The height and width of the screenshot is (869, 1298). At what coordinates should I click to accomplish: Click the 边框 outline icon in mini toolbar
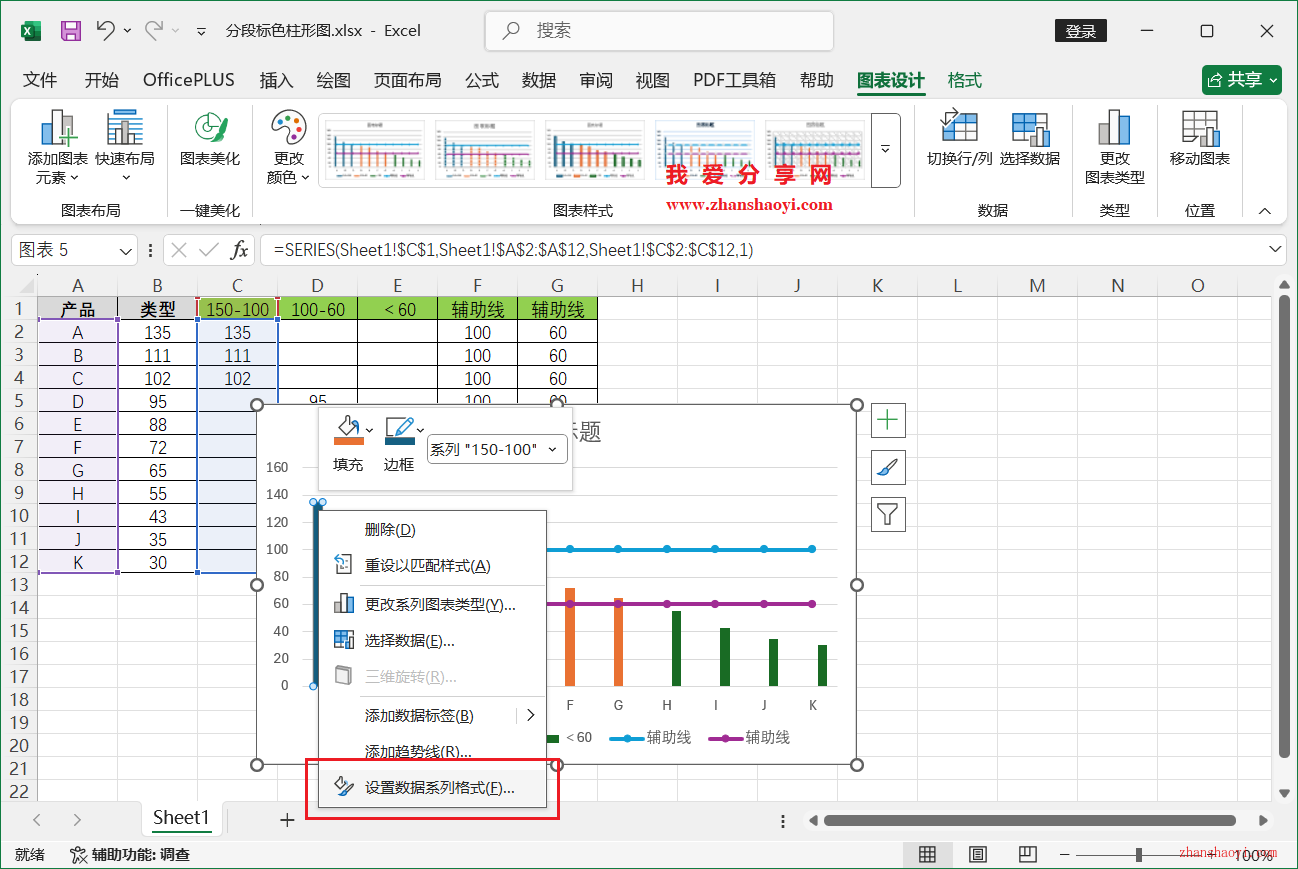tap(396, 430)
